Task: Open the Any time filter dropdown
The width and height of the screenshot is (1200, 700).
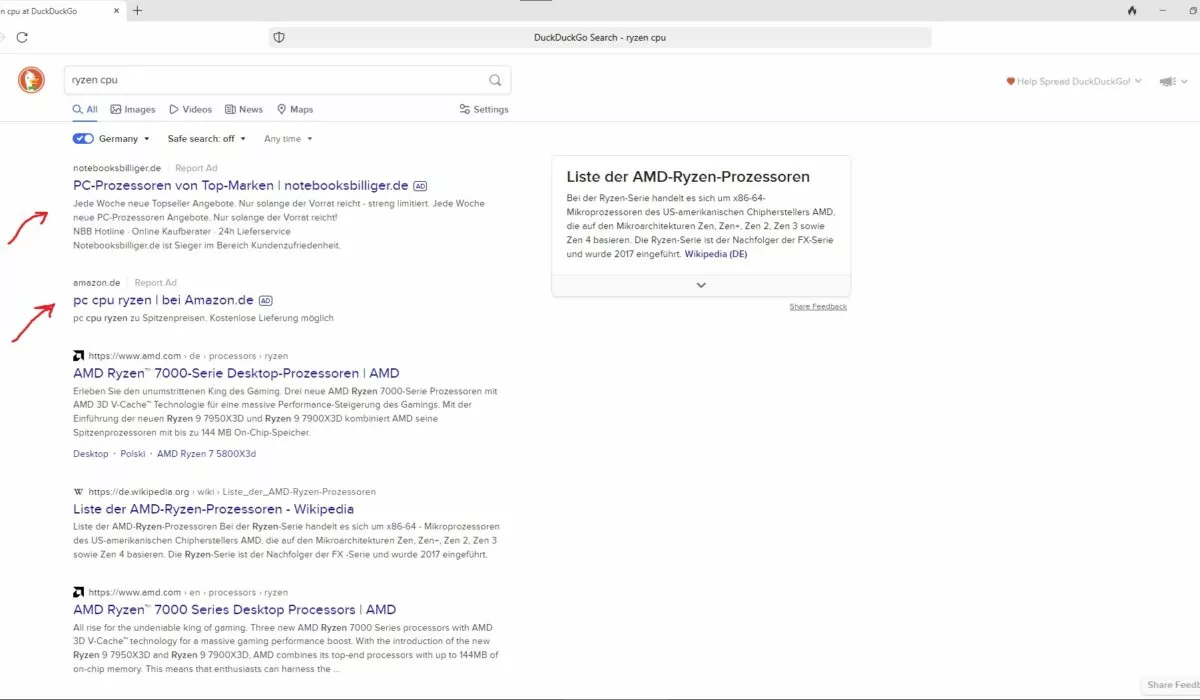Action: pyautogui.click(x=288, y=139)
